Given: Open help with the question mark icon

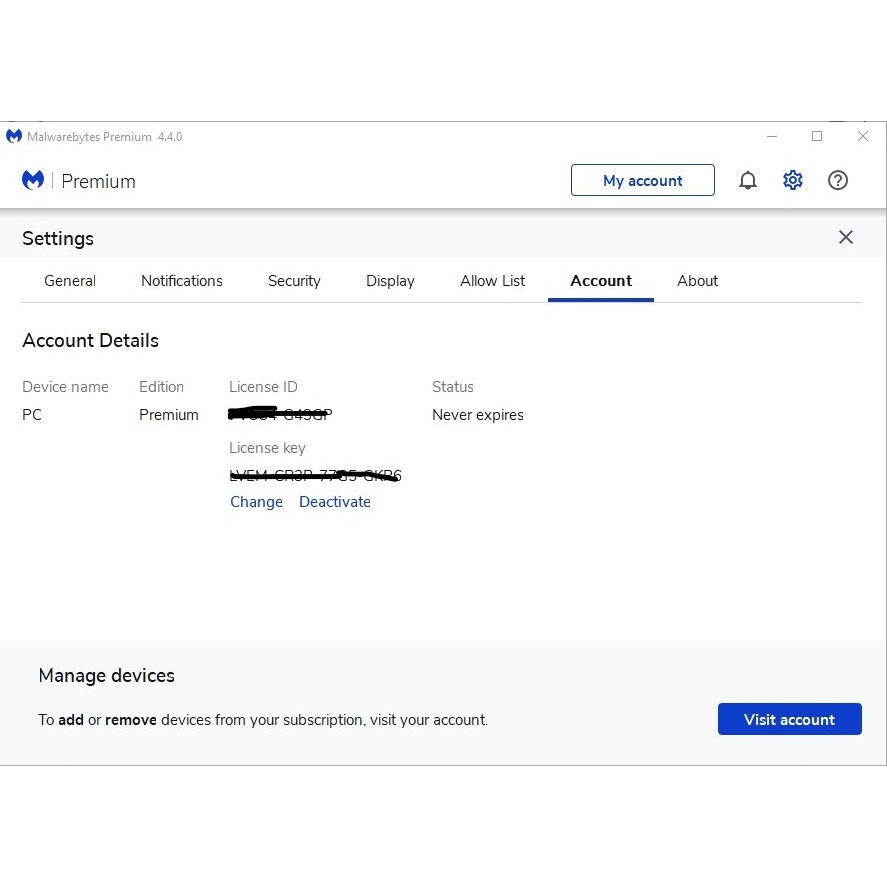Looking at the screenshot, I should pos(838,180).
